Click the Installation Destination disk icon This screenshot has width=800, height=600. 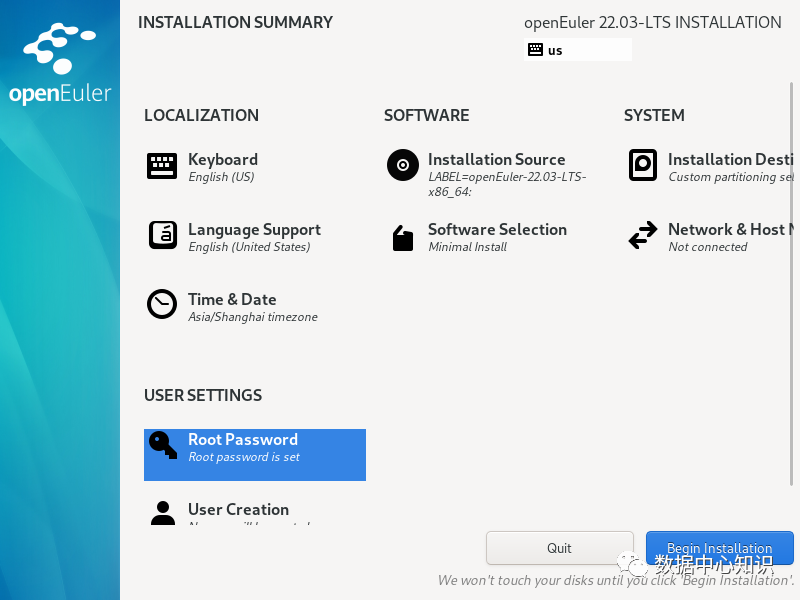642,165
